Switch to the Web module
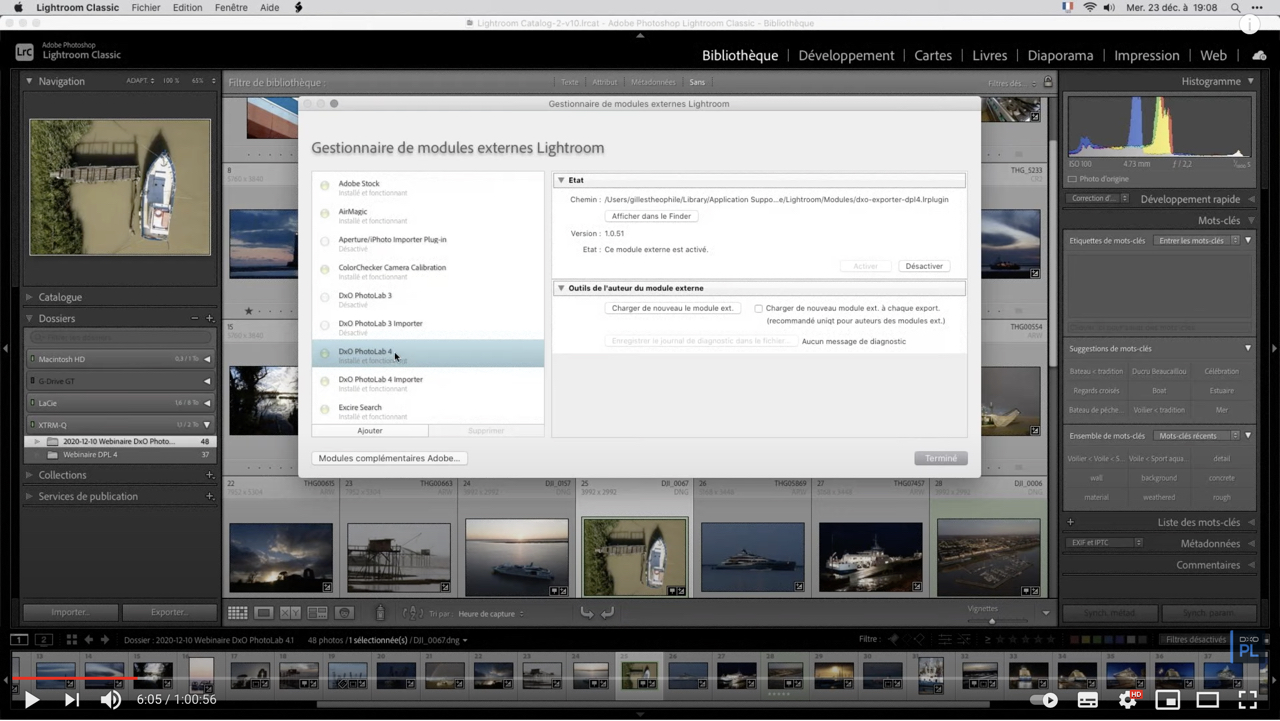The image size is (1280, 721). pyautogui.click(x=1213, y=56)
